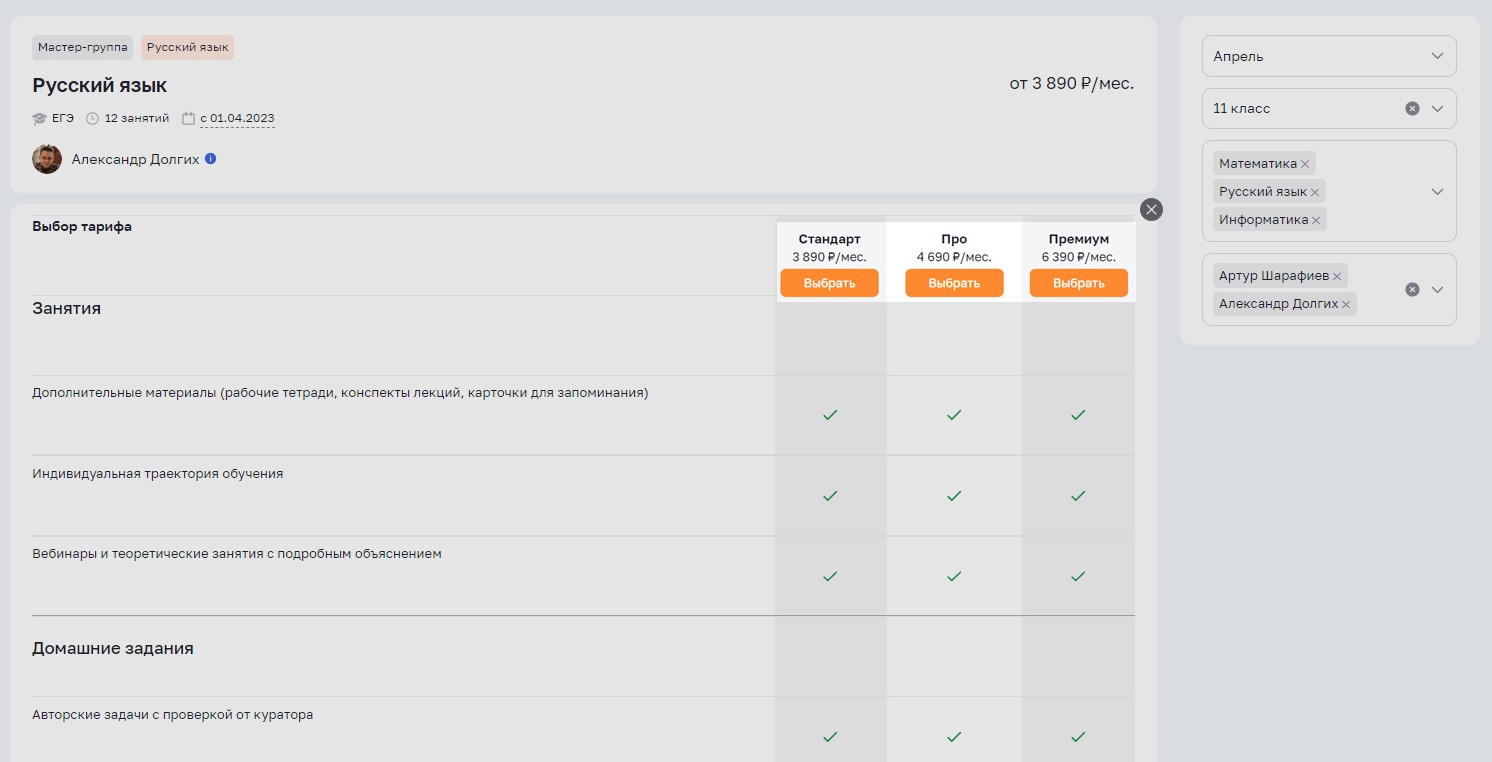The image size is (1492, 762).
Task: Click Про checkmark for Вебинары row
Action: click(x=954, y=577)
